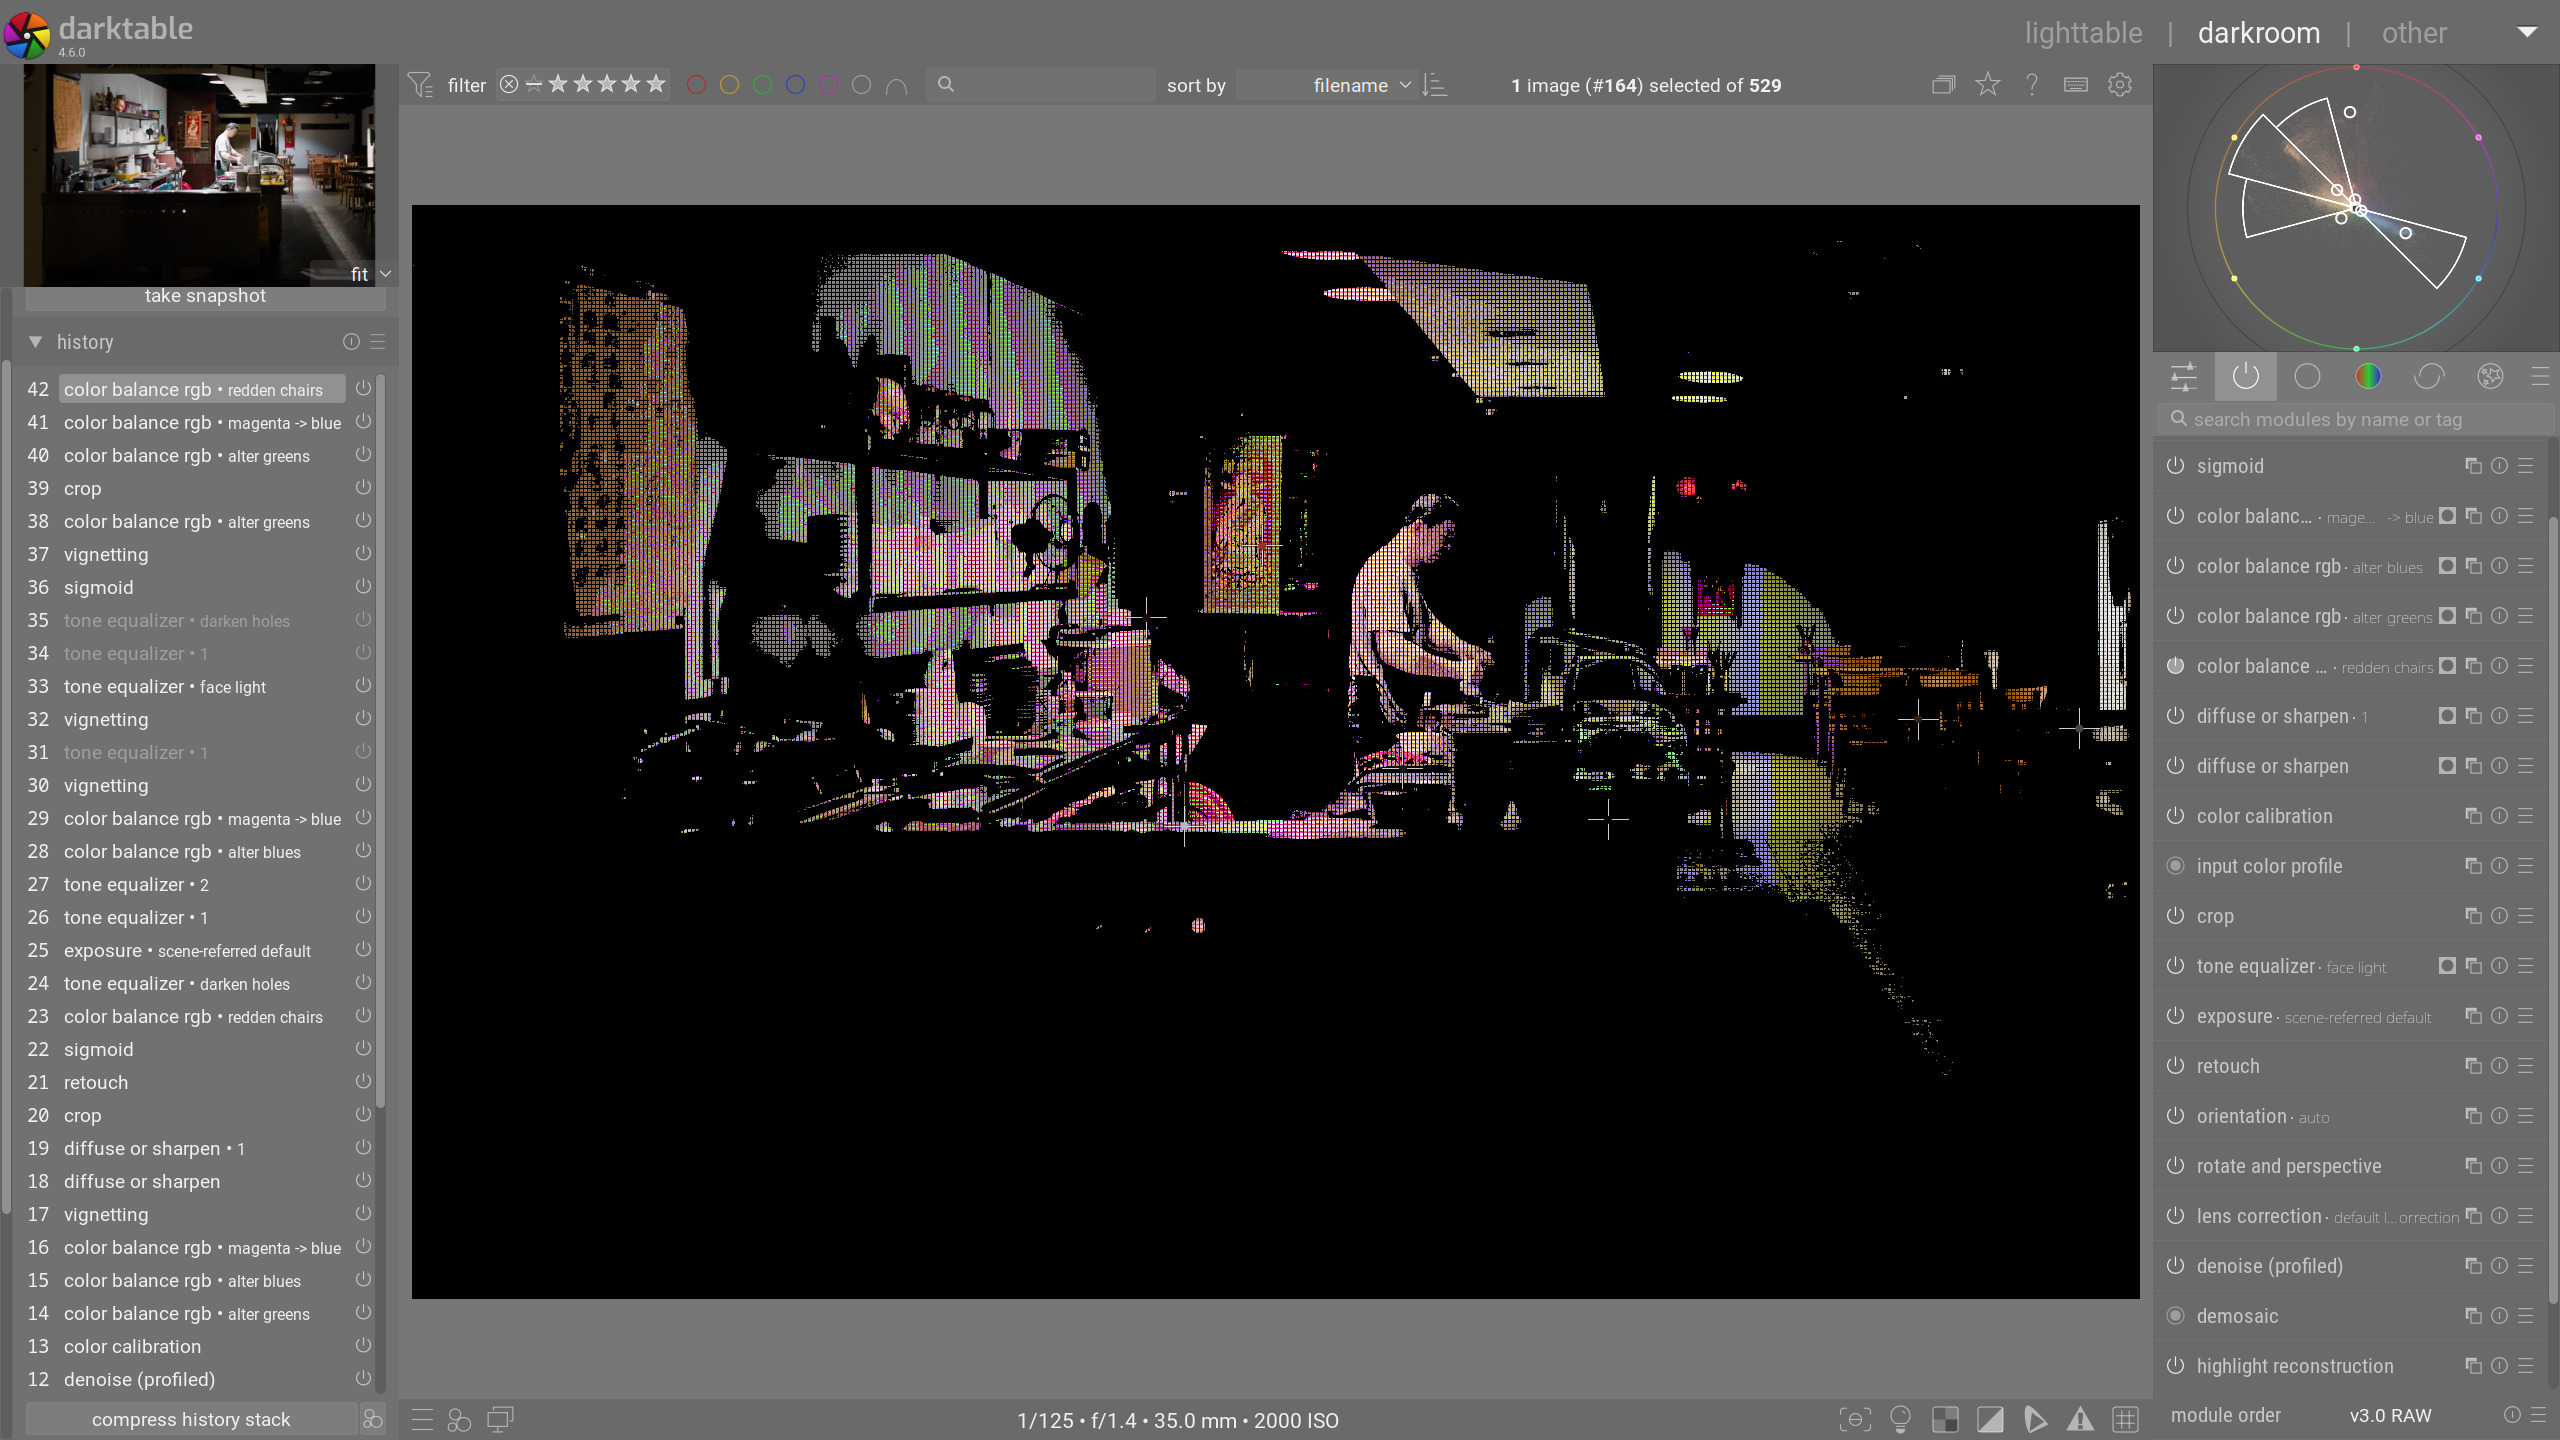Screen dimensions: 2560x1440
Task: Click compress history stack
Action: [x=190, y=1419]
